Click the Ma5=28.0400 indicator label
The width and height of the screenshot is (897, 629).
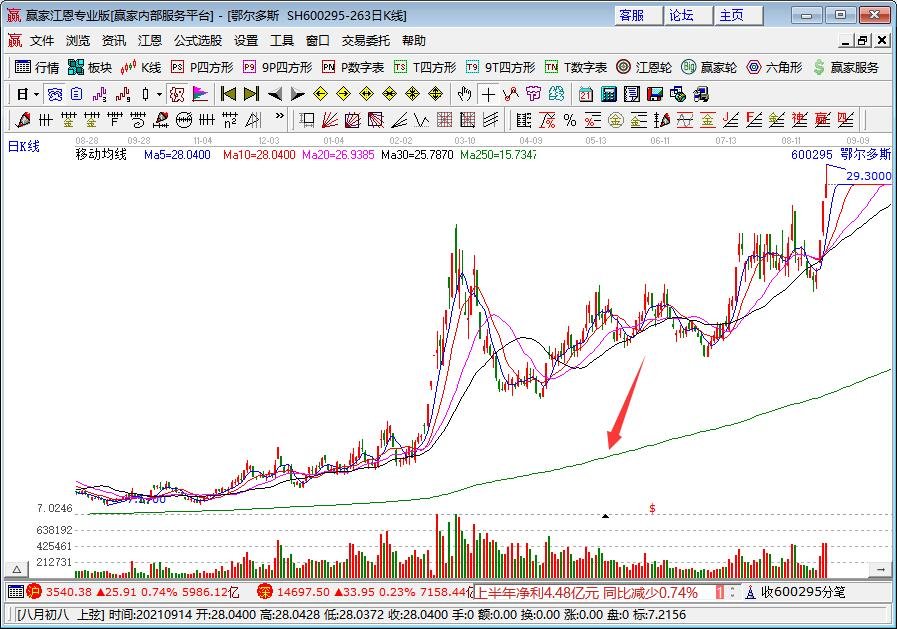click(177, 154)
